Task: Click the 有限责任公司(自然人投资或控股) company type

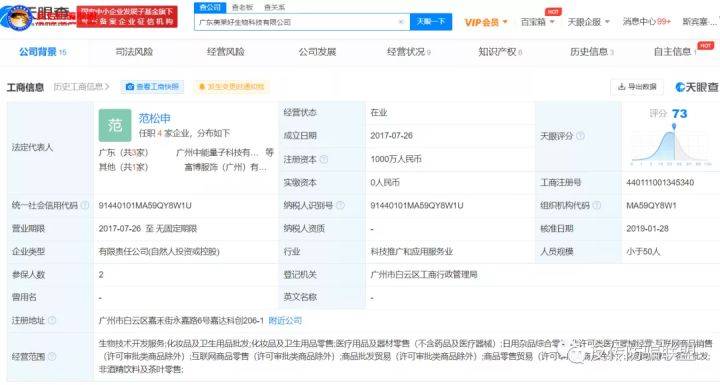Action: (x=159, y=251)
